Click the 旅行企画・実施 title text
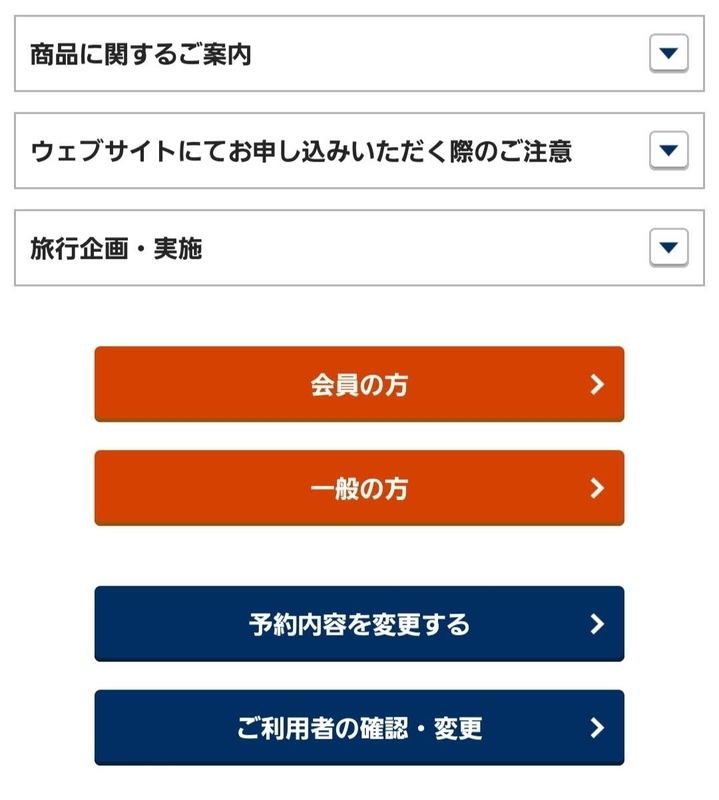Viewport: 719px width, 800px height. 116,248
